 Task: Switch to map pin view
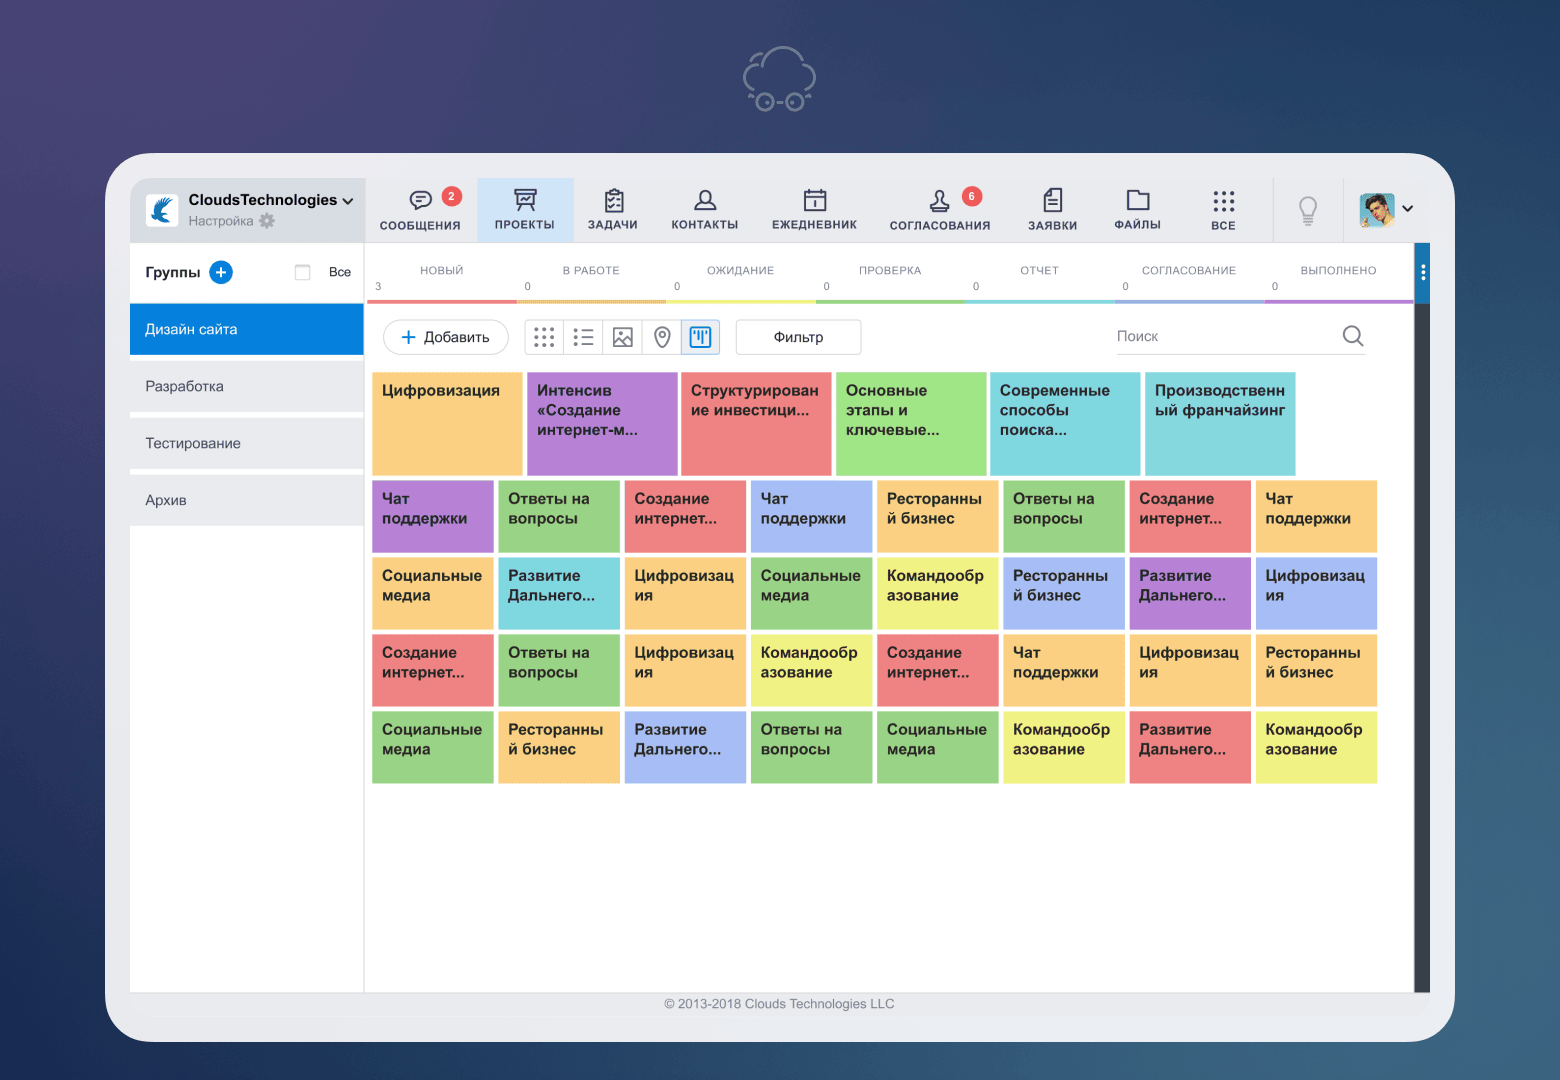click(662, 337)
